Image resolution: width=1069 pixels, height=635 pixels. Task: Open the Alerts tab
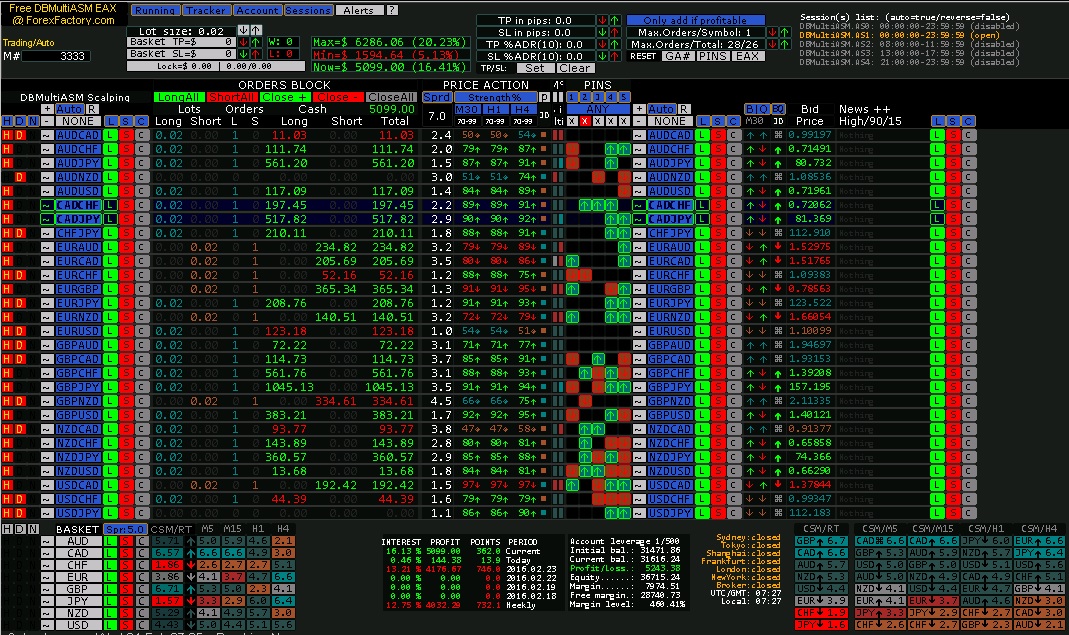click(359, 10)
